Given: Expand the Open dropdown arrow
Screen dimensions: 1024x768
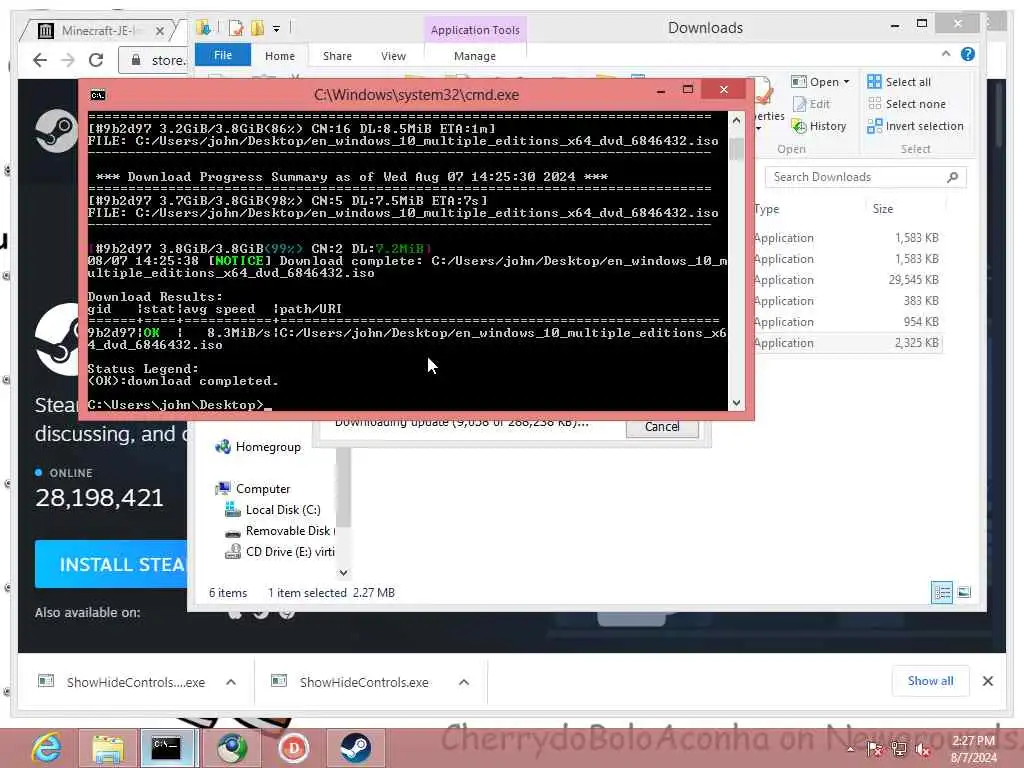Looking at the screenshot, I should click(x=846, y=82).
